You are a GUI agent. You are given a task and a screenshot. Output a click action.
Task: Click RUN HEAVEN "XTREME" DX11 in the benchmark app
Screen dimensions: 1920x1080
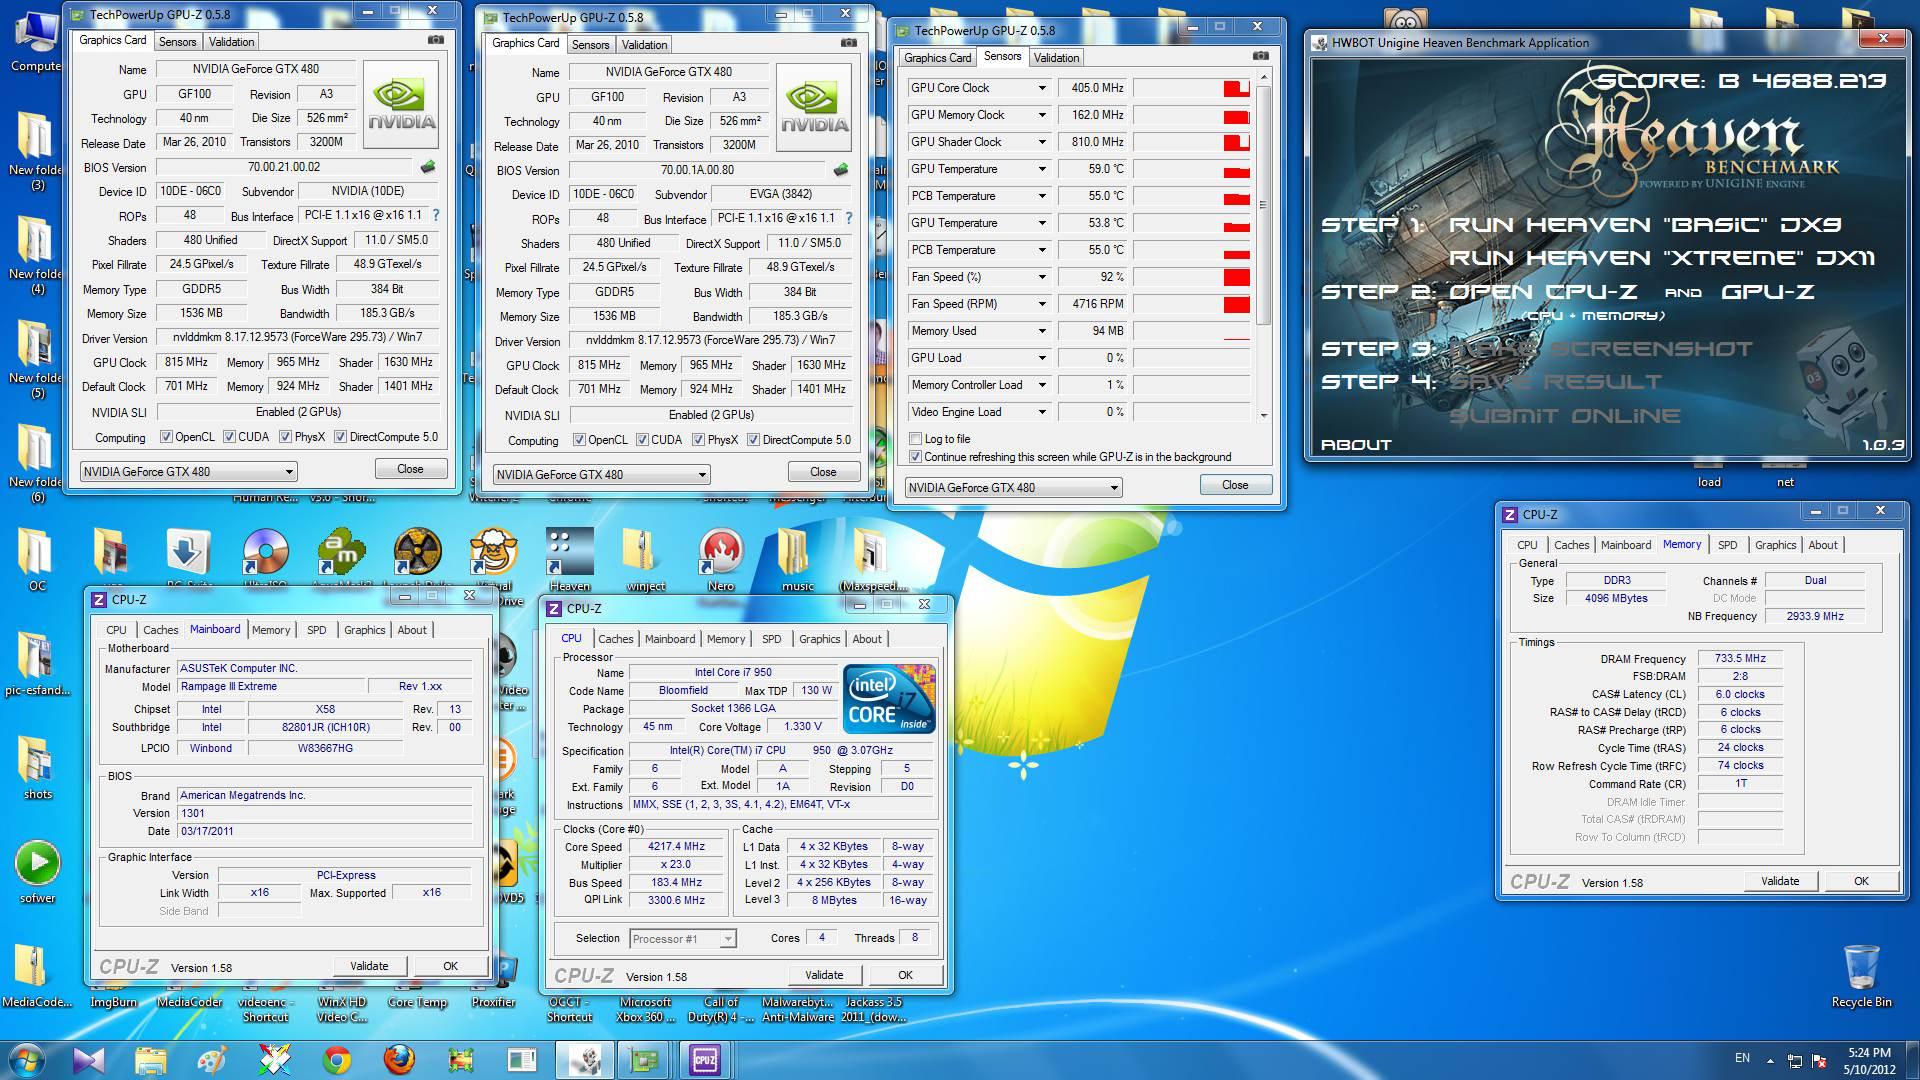[x=1662, y=258]
